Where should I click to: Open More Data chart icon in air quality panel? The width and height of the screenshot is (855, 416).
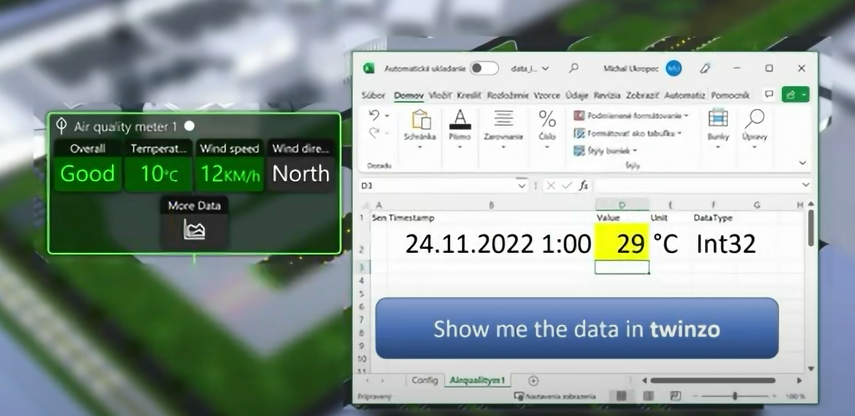pyautogui.click(x=194, y=229)
